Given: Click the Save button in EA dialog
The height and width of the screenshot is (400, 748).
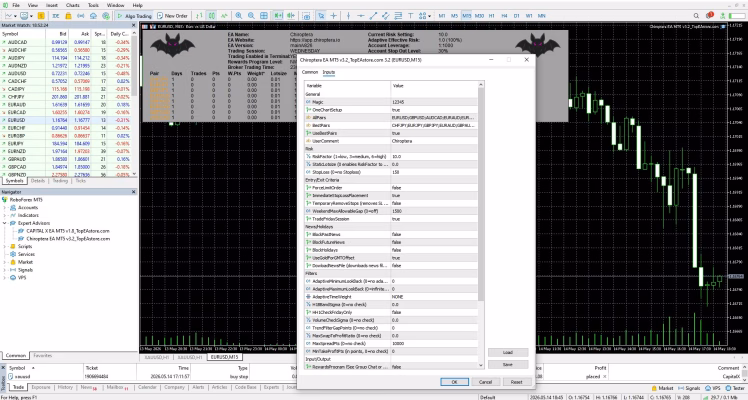Looking at the screenshot, I should coord(508,364).
